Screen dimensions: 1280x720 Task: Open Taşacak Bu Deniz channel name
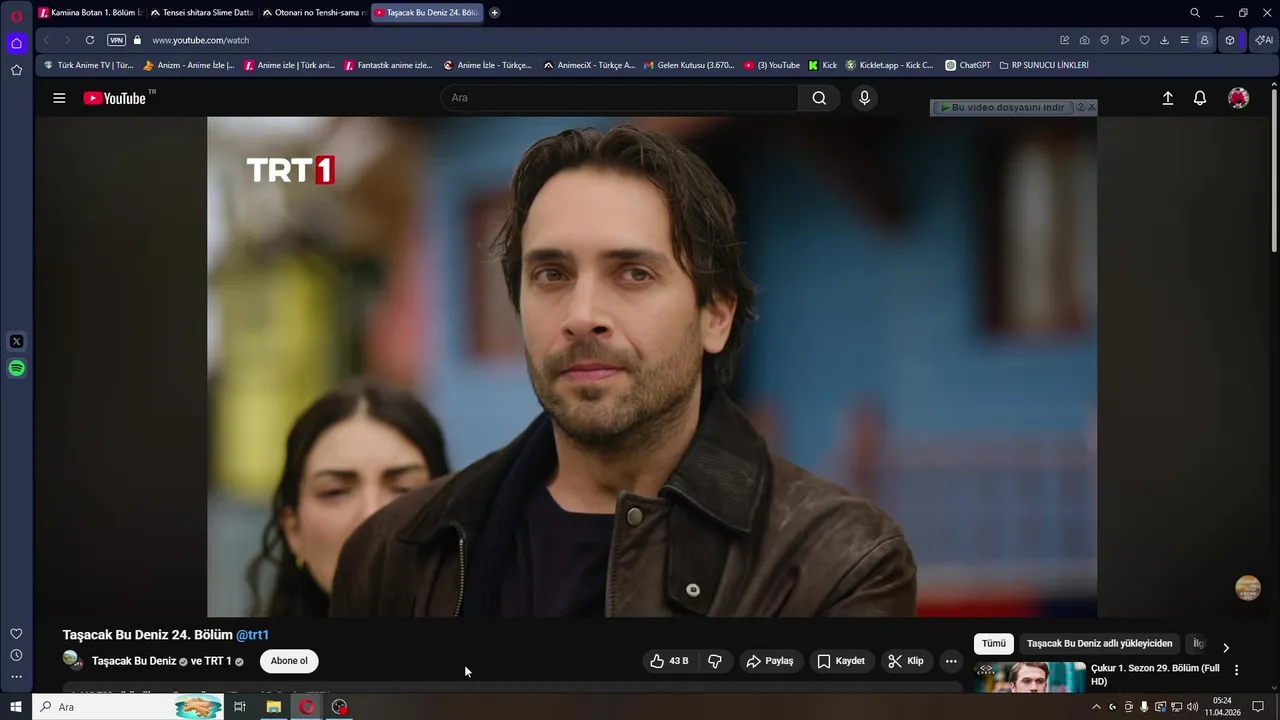pos(134,661)
